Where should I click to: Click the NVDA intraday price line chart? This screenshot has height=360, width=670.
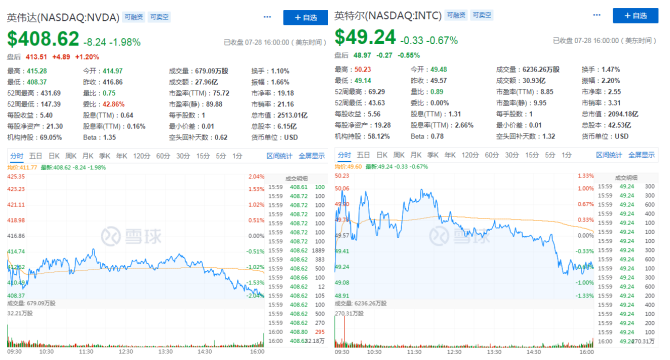[x=135, y=235]
